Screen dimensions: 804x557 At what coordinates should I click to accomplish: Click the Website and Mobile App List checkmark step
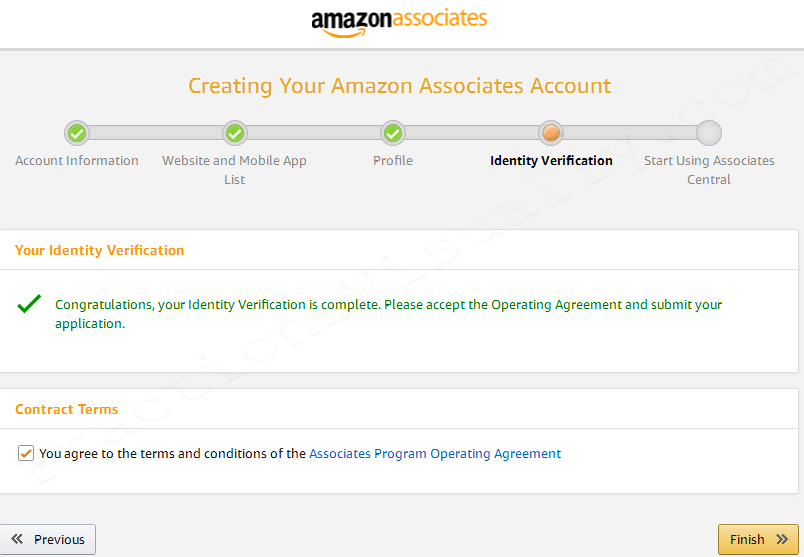coord(235,133)
